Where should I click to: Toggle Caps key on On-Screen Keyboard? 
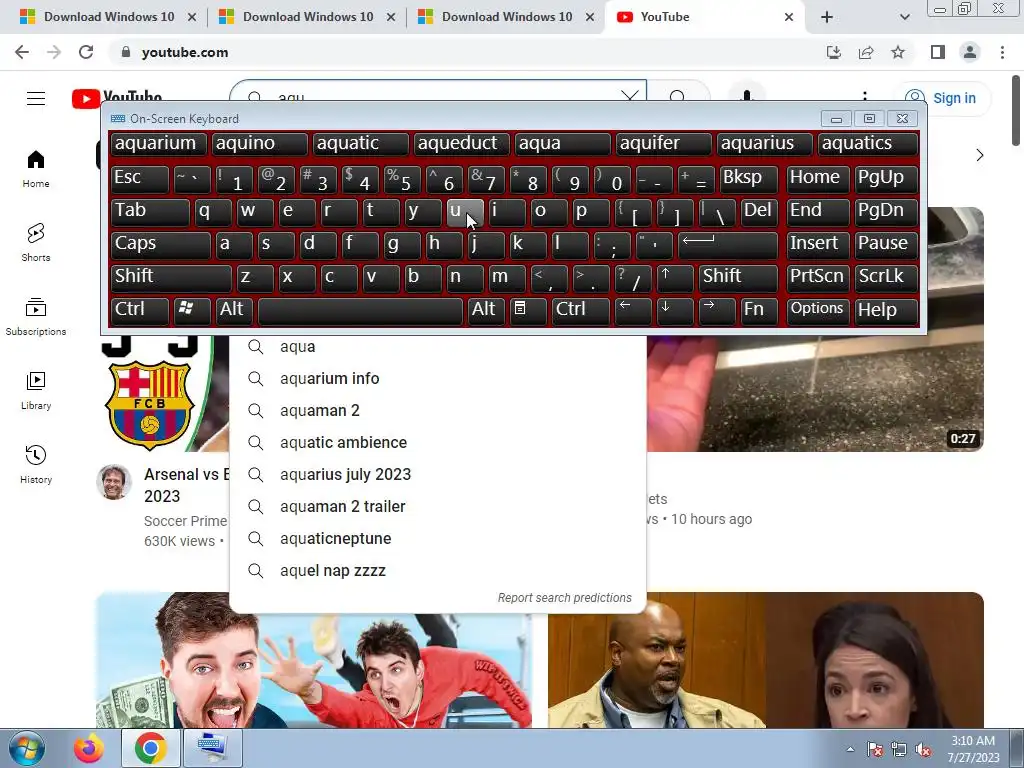160,244
